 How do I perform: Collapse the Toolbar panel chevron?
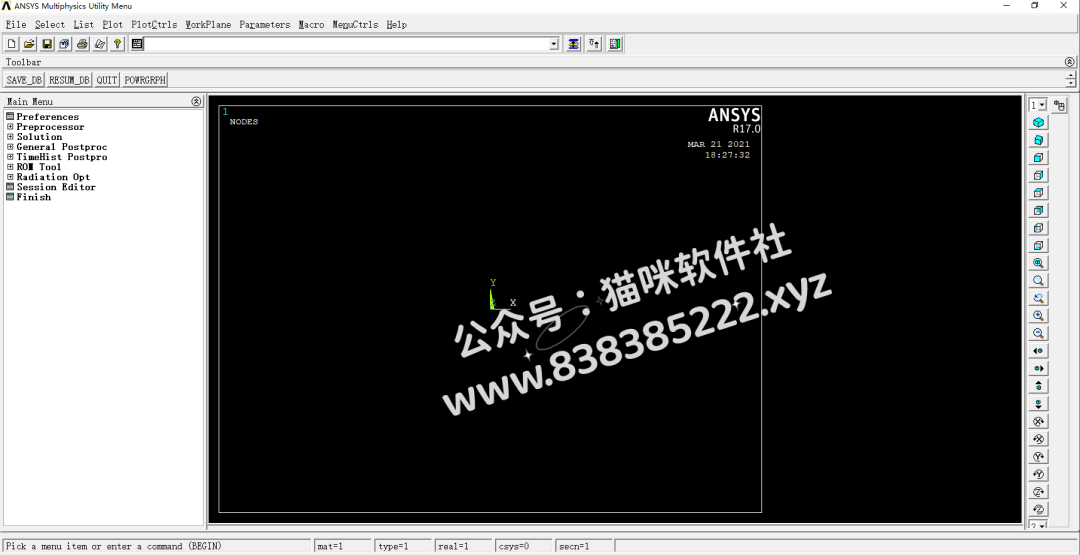pyautogui.click(x=1069, y=62)
